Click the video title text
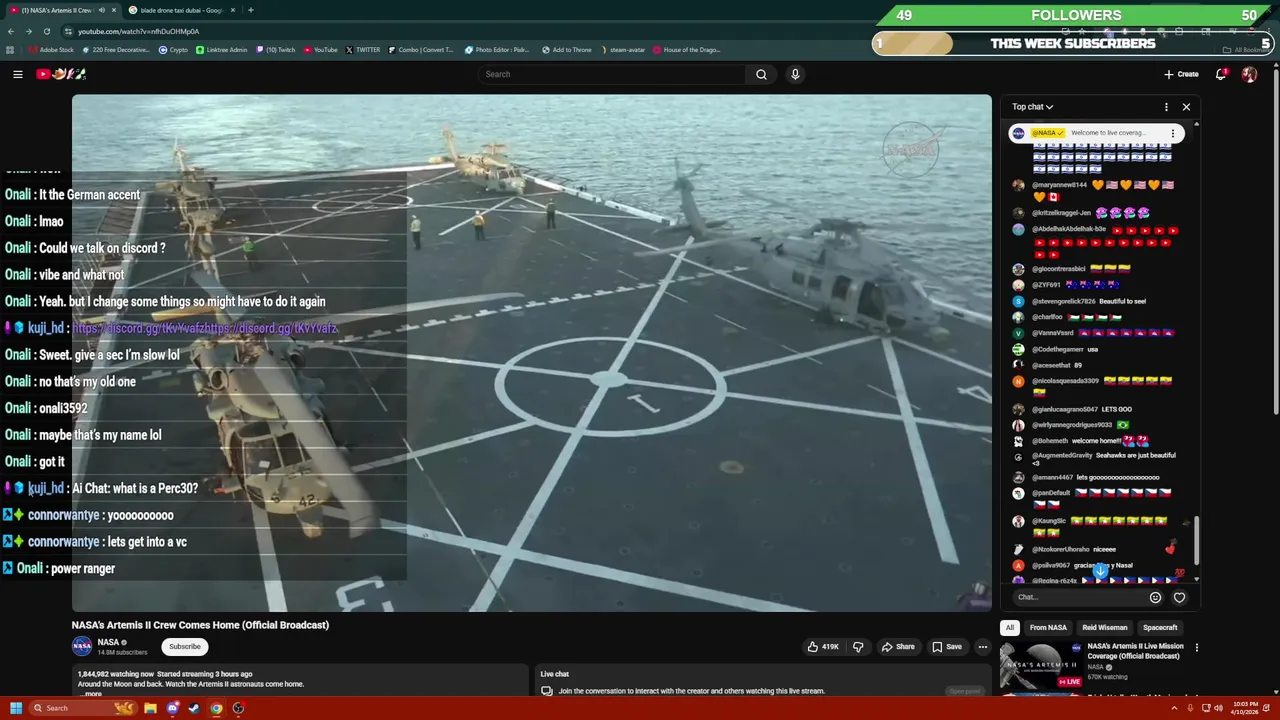 pos(200,625)
